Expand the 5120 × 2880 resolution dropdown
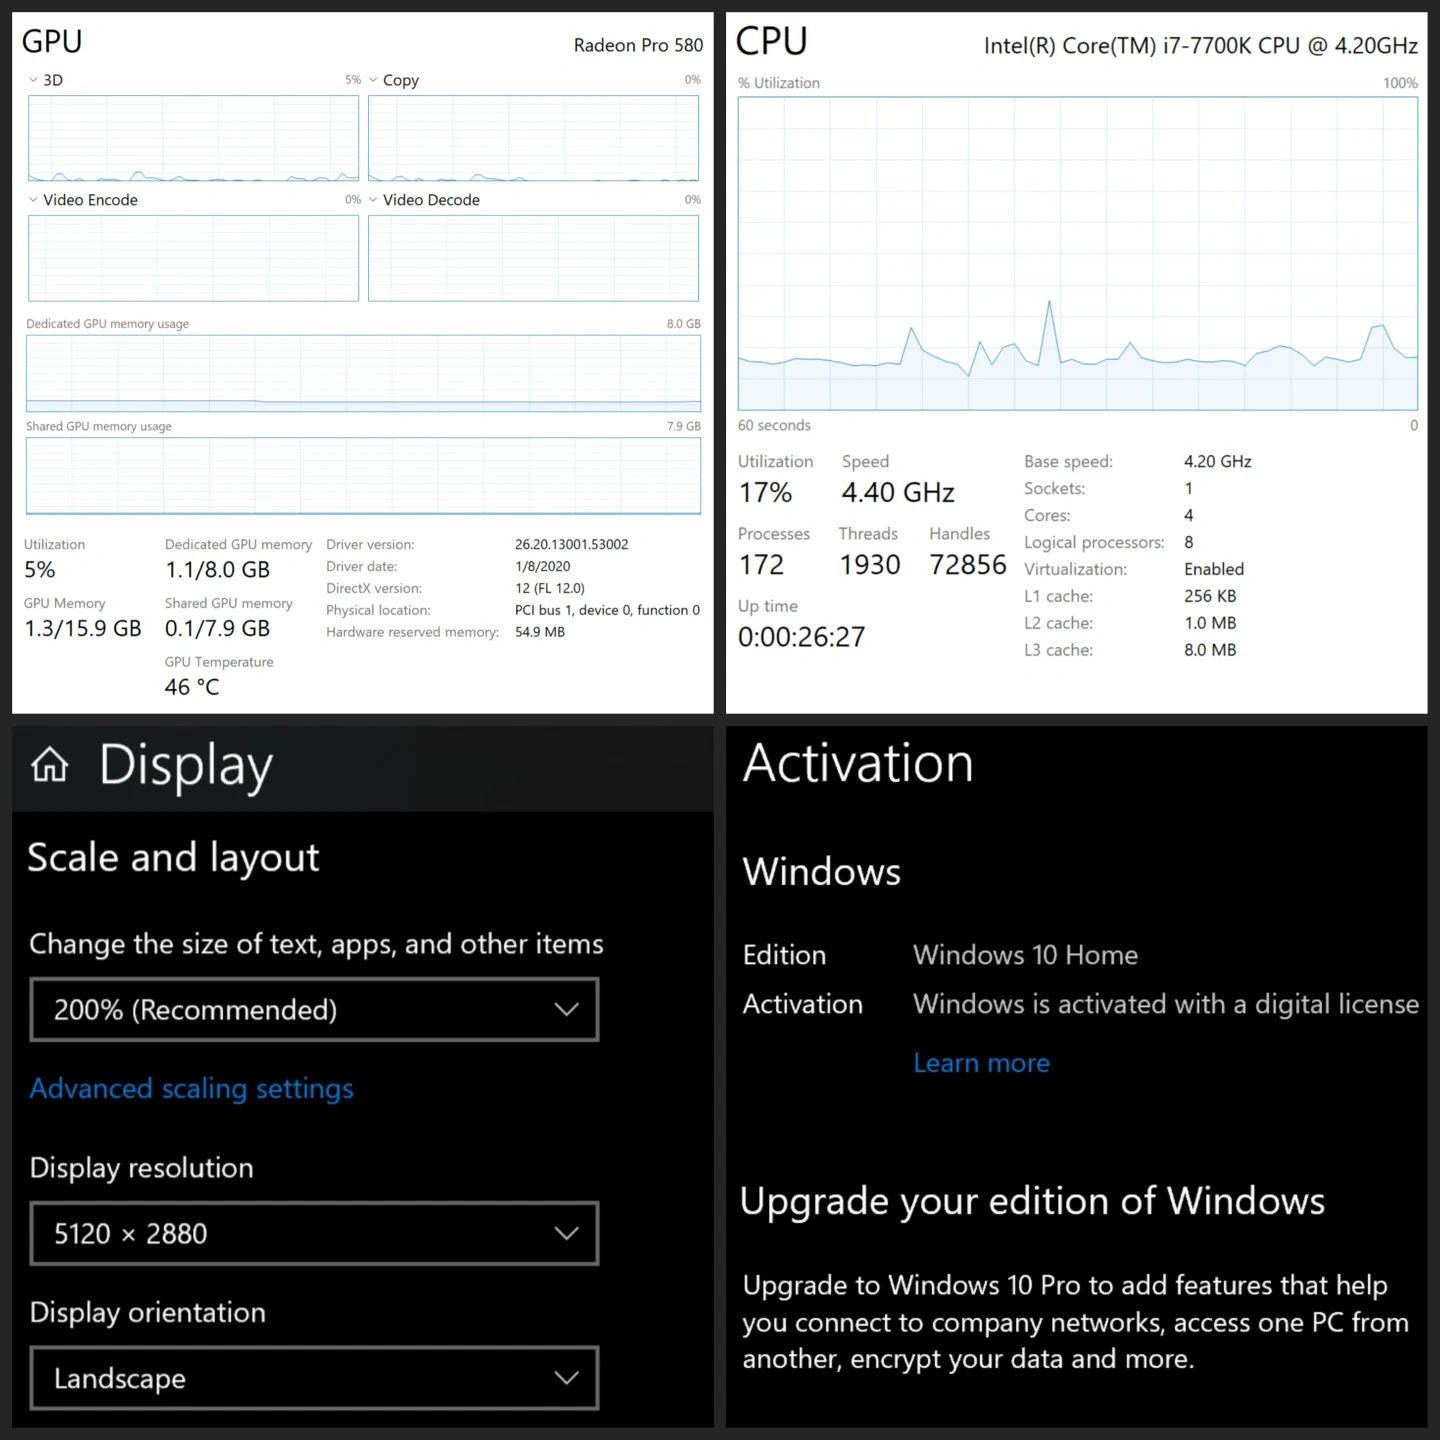This screenshot has width=1440, height=1440. [x=314, y=1234]
